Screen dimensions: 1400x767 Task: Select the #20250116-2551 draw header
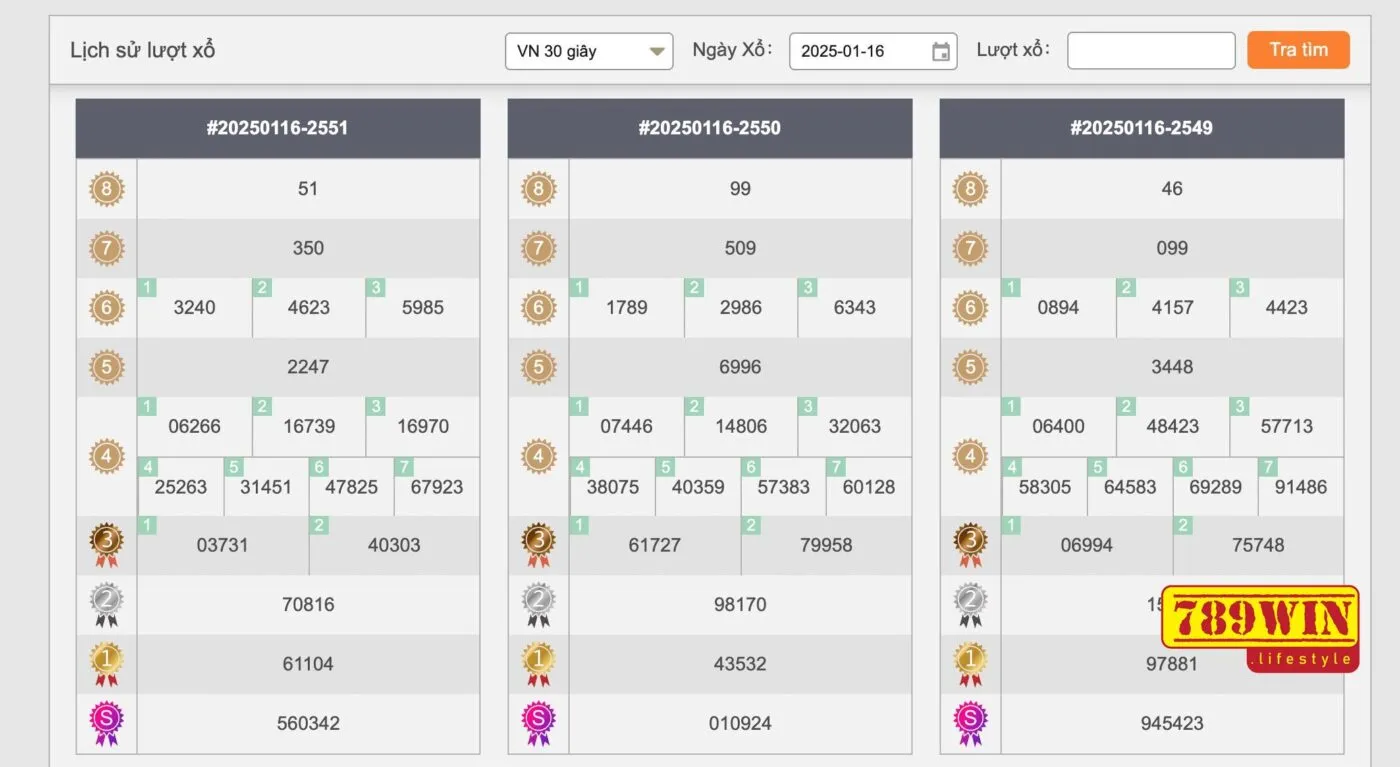(277, 128)
